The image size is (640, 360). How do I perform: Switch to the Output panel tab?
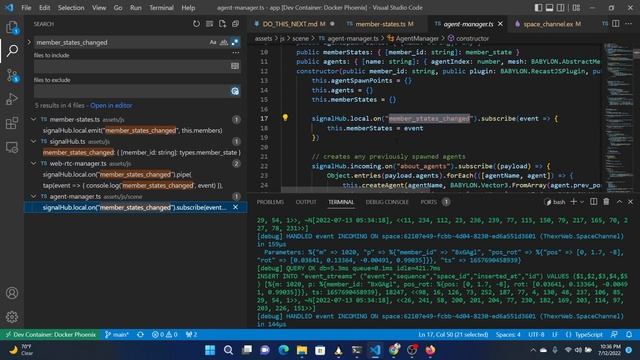click(306, 202)
